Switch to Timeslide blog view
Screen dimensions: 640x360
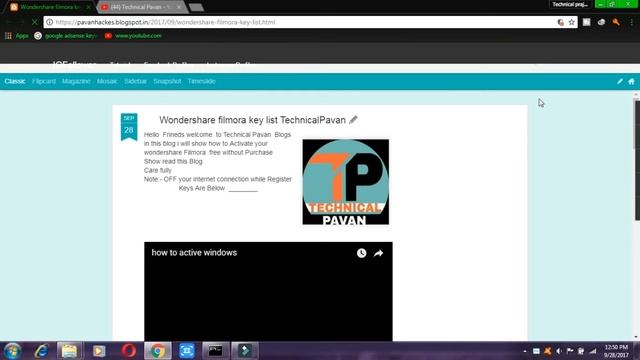(x=202, y=81)
